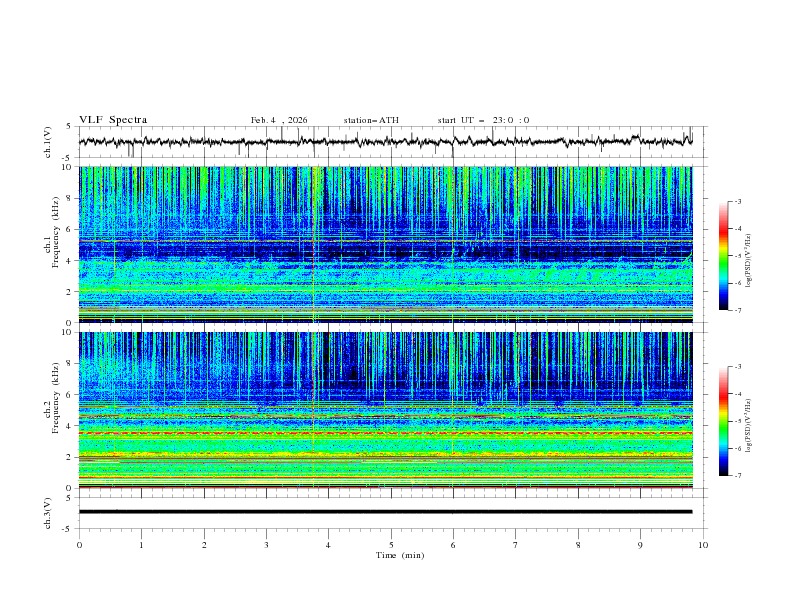792x612 pixels.
Task: Click the flat ch.3 voltage trace
Action: point(385,512)
